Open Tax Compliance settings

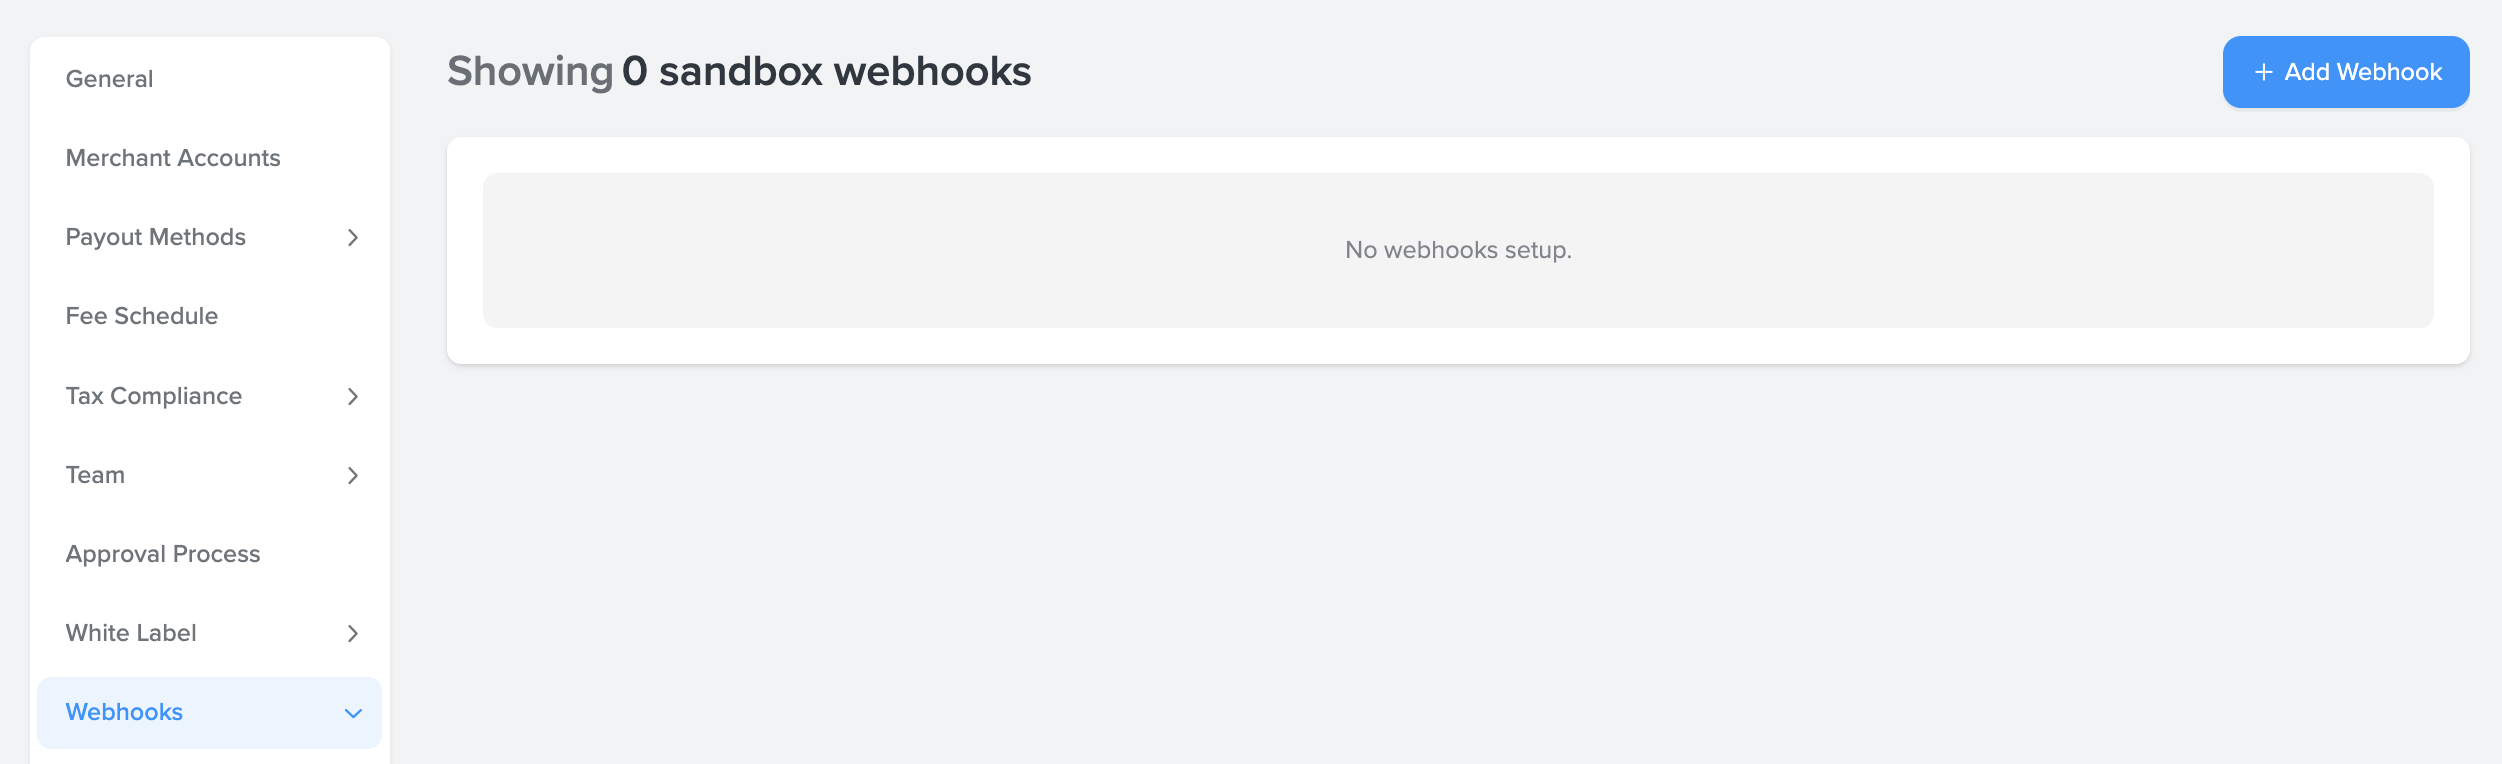point(154,396)
